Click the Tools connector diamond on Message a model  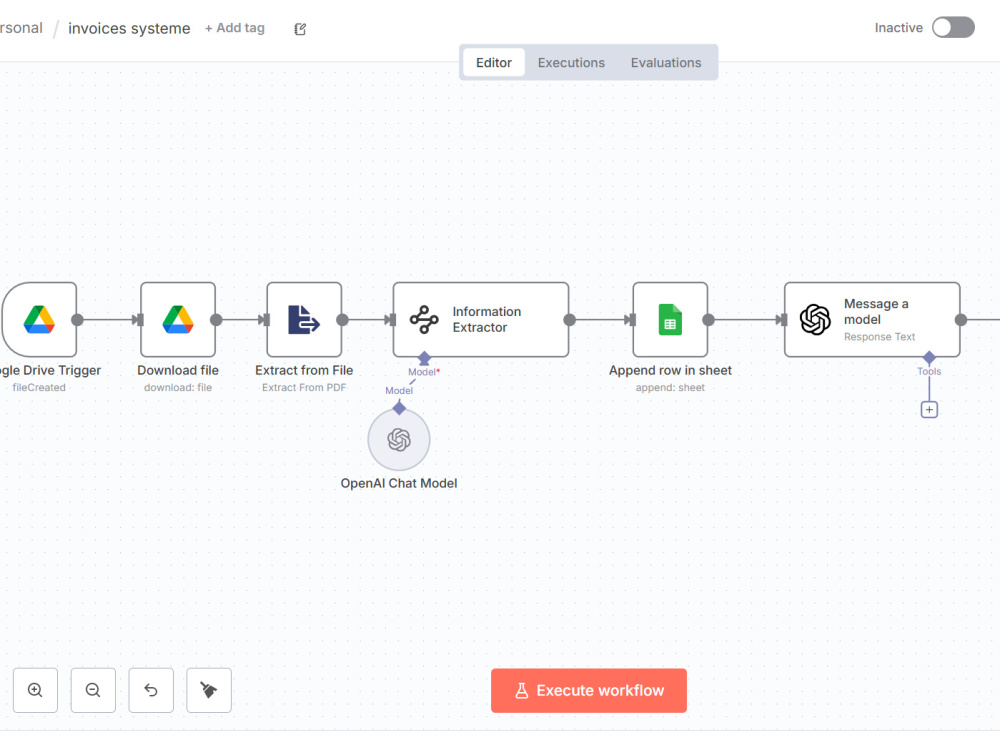click(929, 358)
